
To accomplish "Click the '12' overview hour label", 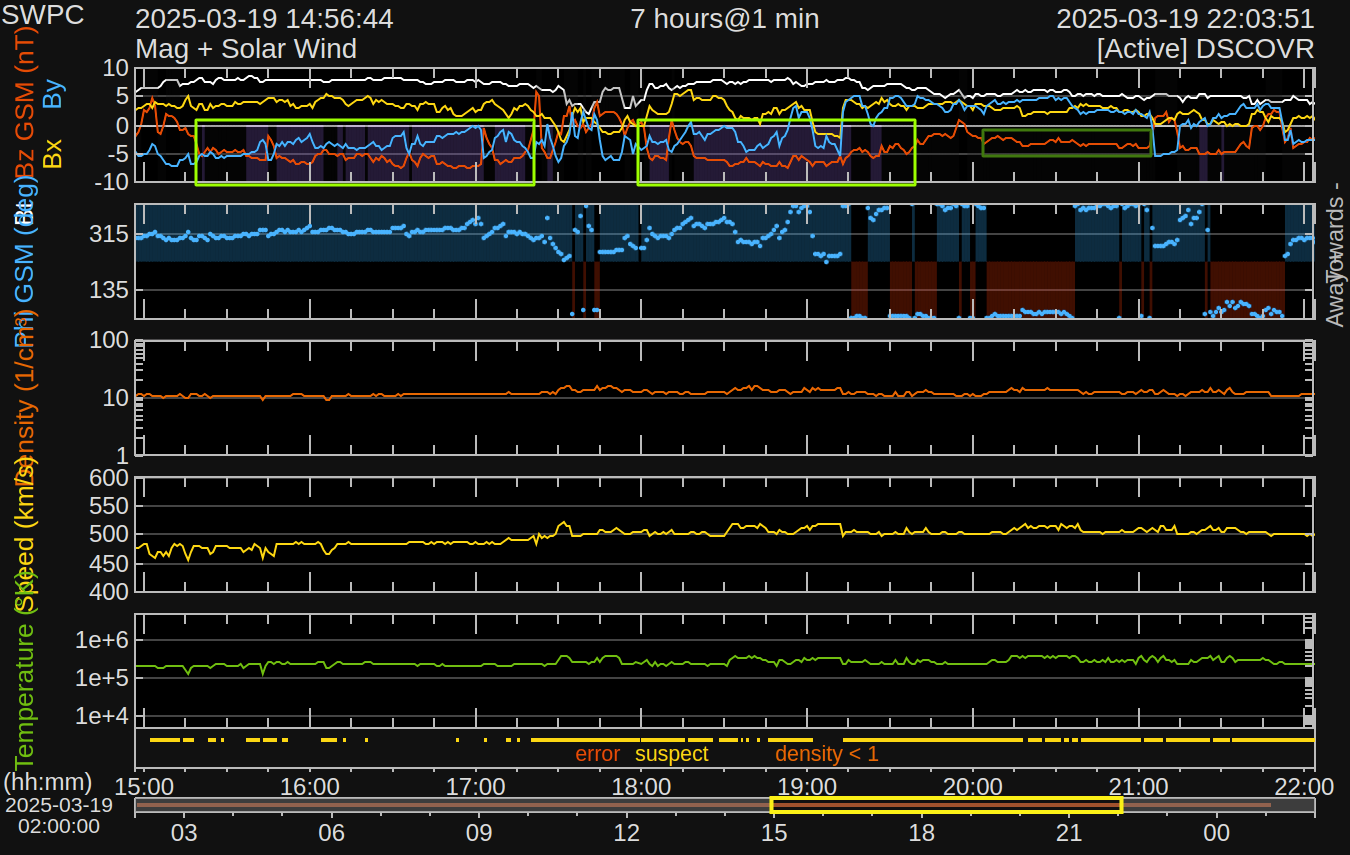I will pyautogui.click(x=627, y=832).
